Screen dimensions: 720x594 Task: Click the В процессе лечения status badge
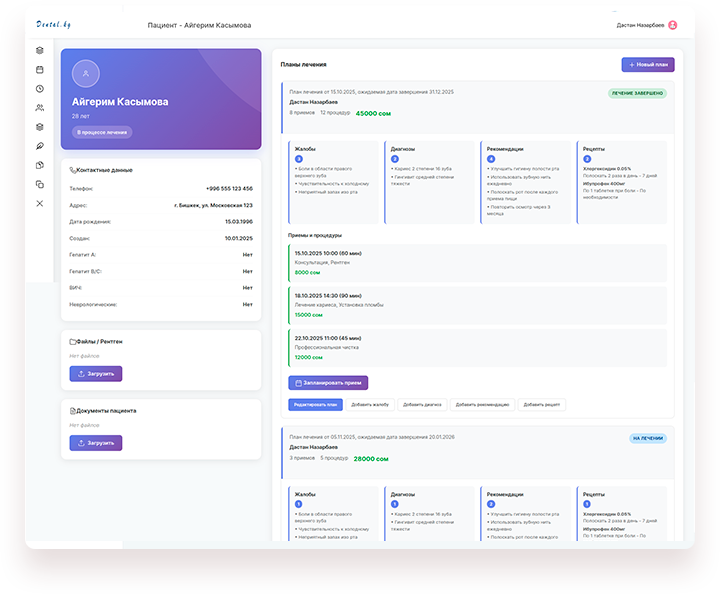[x=102, y=132]
